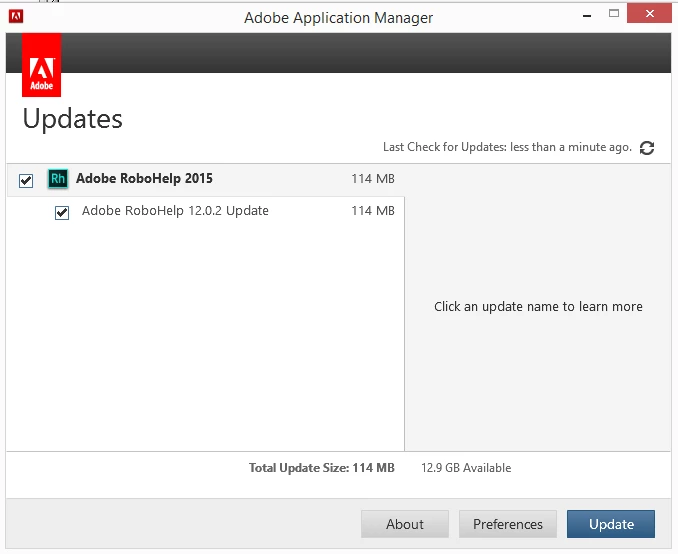This screenshot has width=678, height=554.
Task: Minimize the Adobe Application Manager window
Action: 587,16
